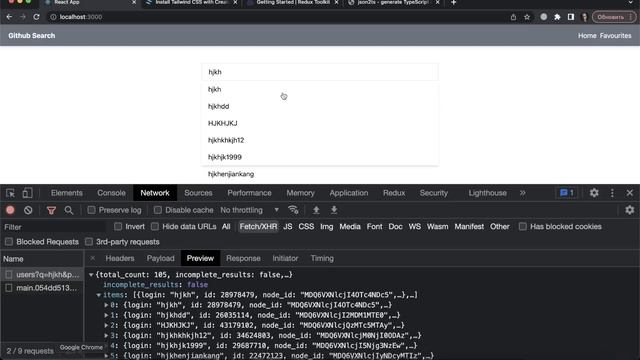Screen dimensions: 640x360
Task: Expand item 1 with login hjkhdd
Action: coord(106,316)
